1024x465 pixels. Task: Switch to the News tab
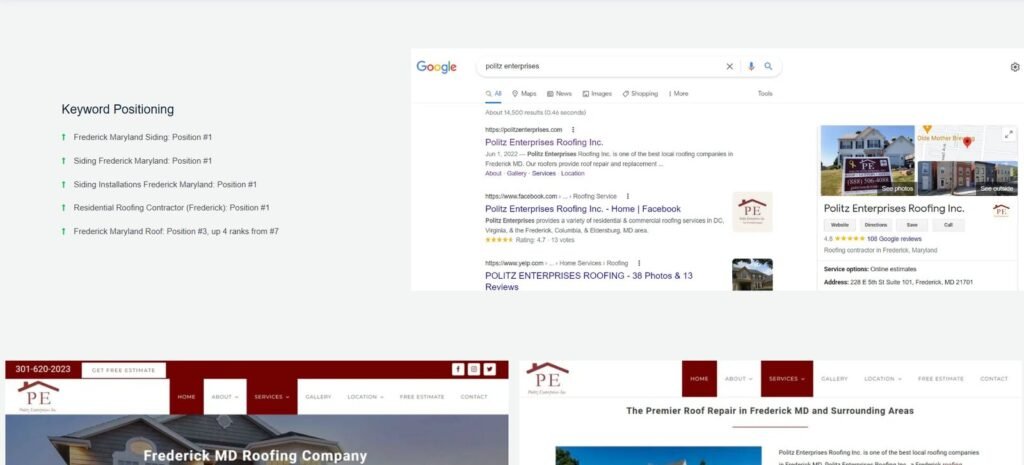pyautogui.click(x=559, y=93)
